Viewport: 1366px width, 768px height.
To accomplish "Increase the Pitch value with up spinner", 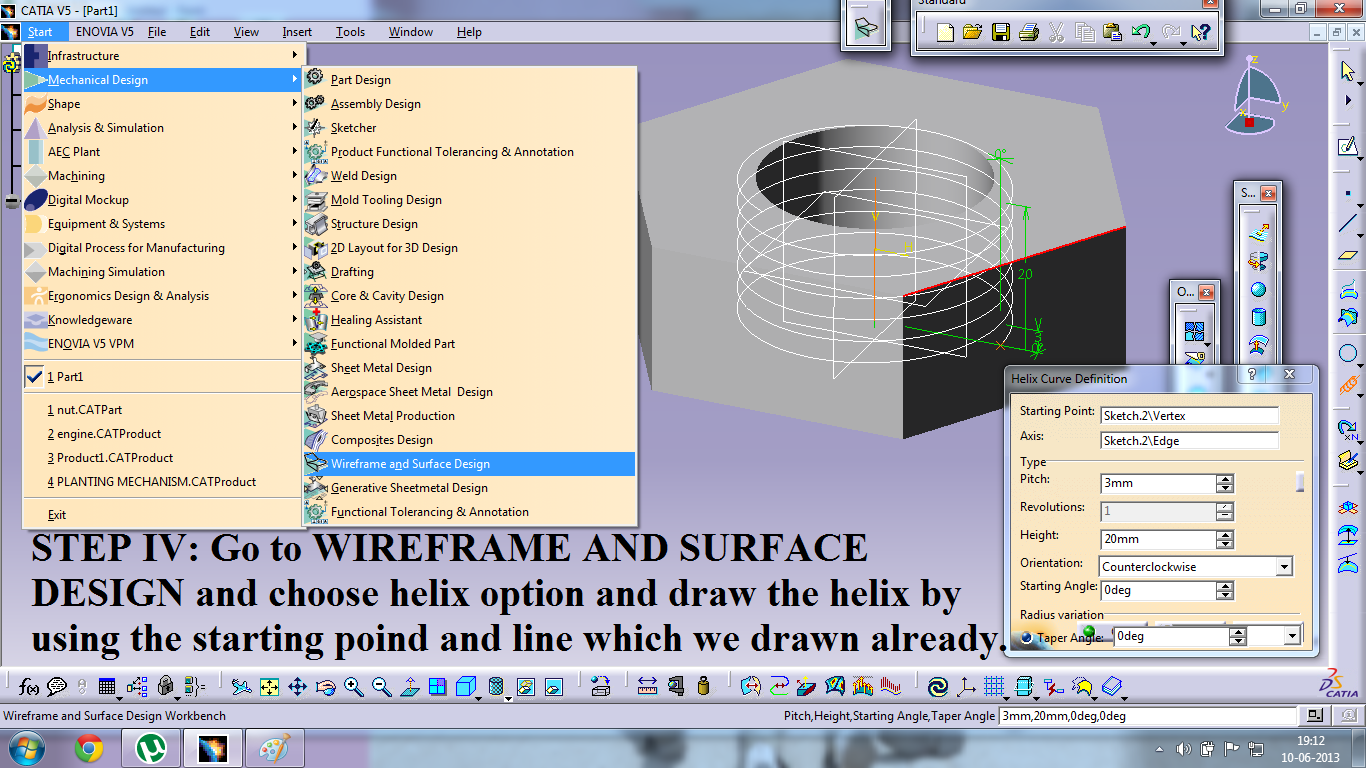I will (1225, 478).
